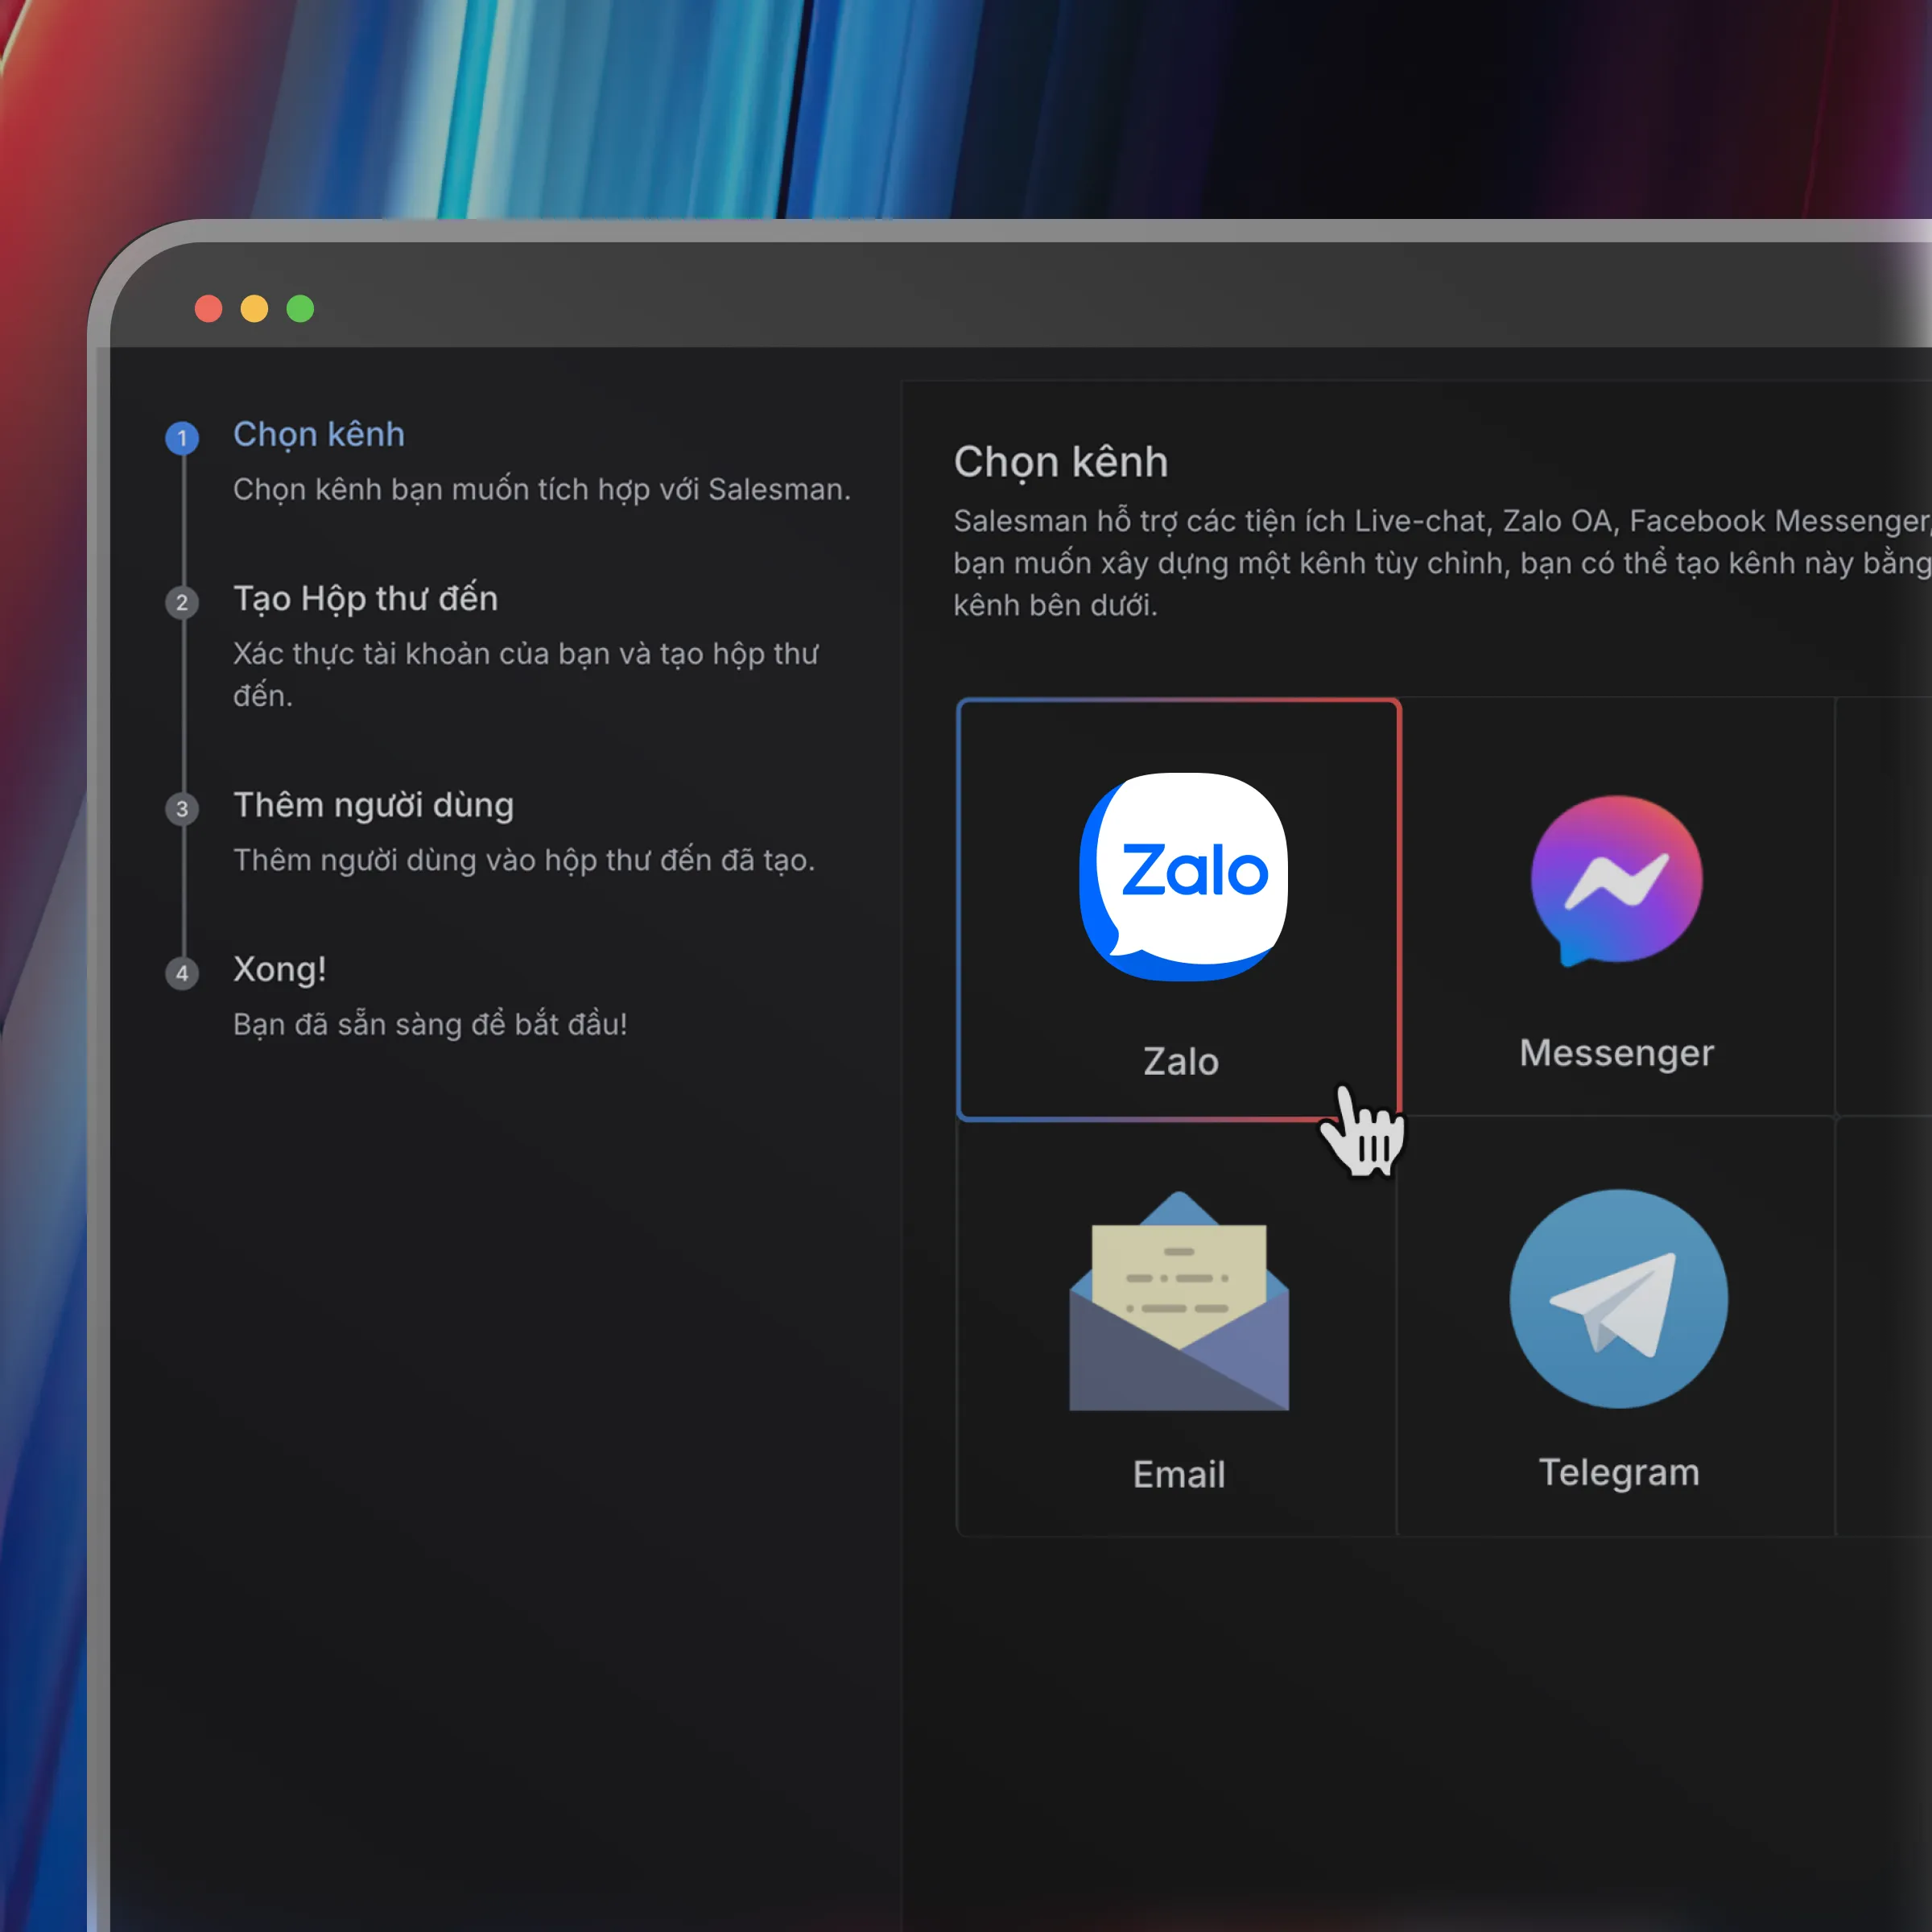
Task: Minimize the window with yellow button
Action: coord(254,309)
